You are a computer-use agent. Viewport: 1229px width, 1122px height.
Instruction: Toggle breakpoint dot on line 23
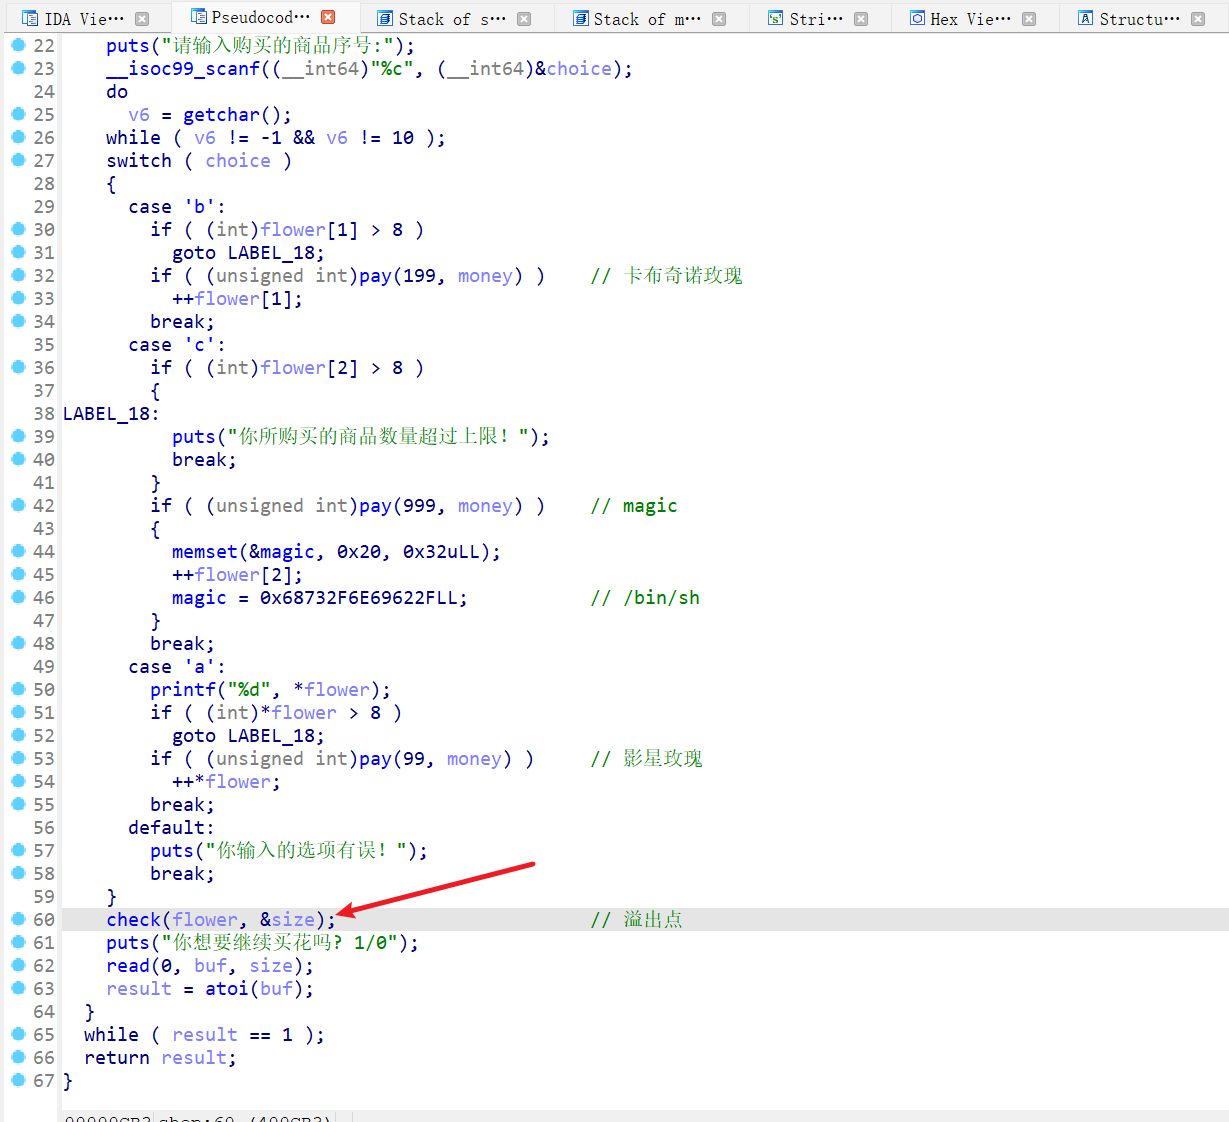click(x=18, y=68)
